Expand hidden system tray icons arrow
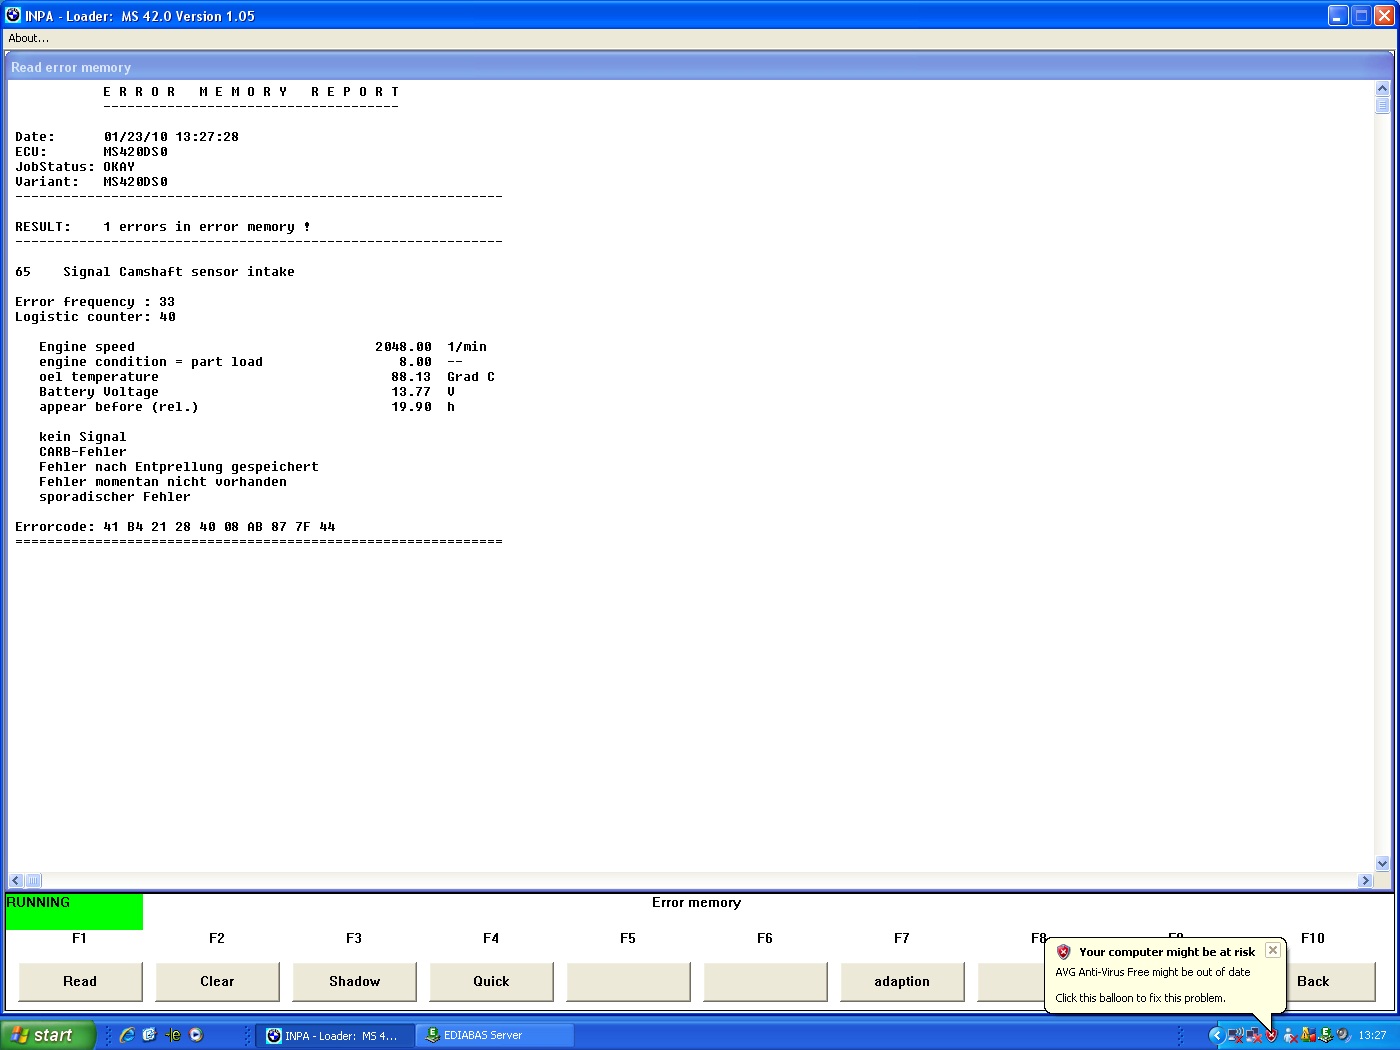Screen dimensions: 1400x1050 pyautogui.click(x=1217, y=1035)
